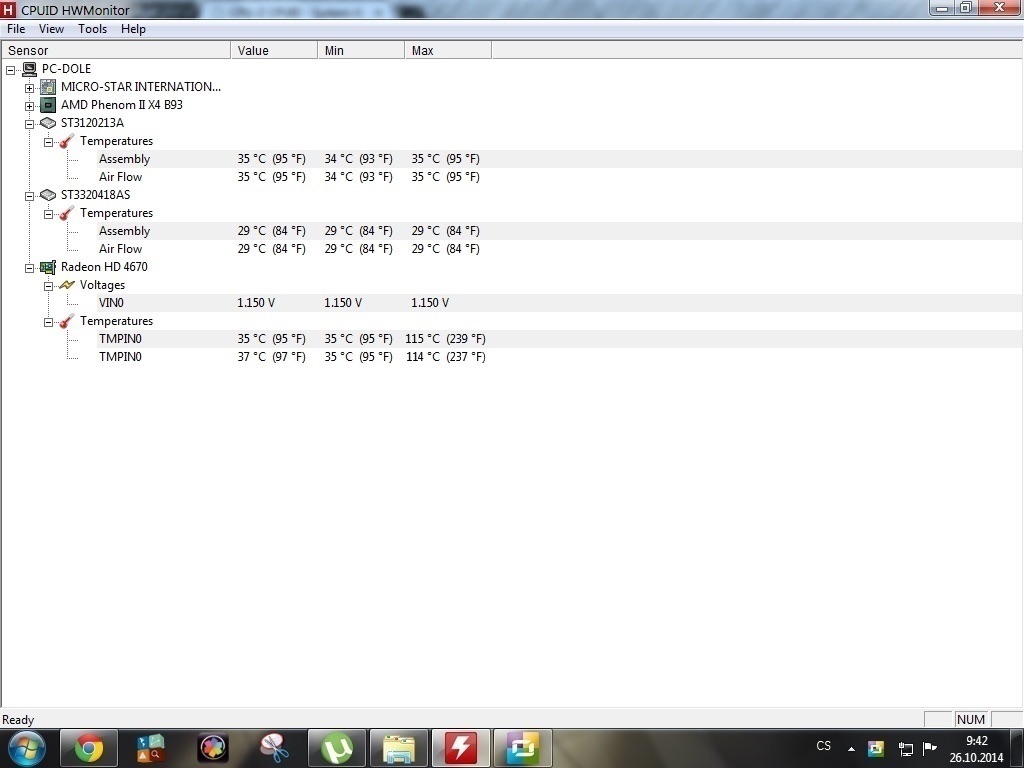Select the PC-DOLE tree label
This screenshot has height=768, width=1024.
coord(66,69)
